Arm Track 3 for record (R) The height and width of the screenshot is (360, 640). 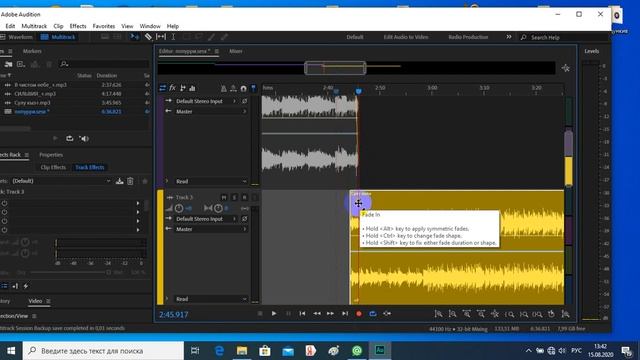pos(244,198)
